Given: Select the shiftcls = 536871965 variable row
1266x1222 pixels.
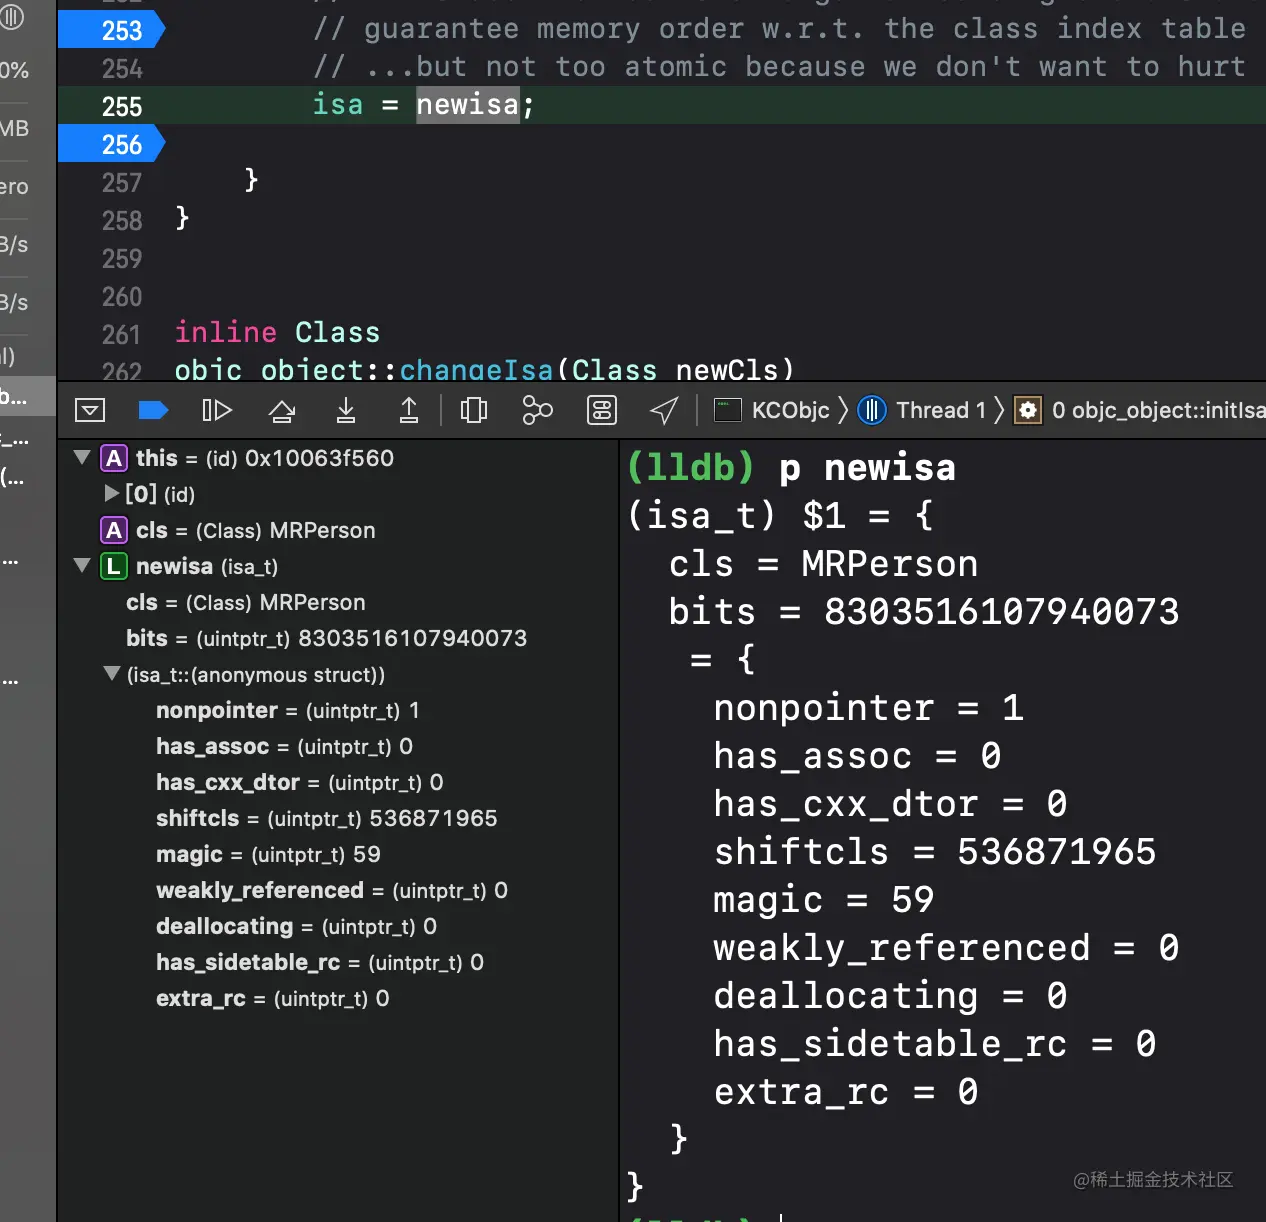Looking at the screenshot, I should click(x=340, y=818).
